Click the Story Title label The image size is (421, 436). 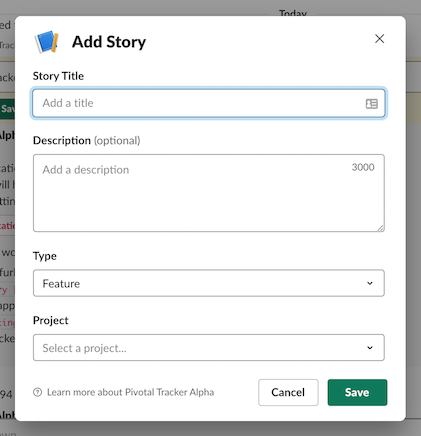point(58,76)
